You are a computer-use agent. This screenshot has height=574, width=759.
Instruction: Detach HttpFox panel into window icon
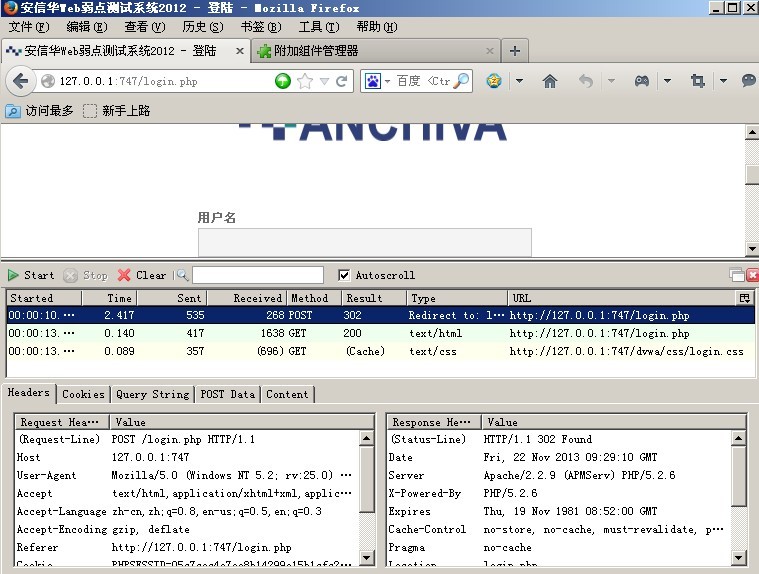click(x=737, y=275)
